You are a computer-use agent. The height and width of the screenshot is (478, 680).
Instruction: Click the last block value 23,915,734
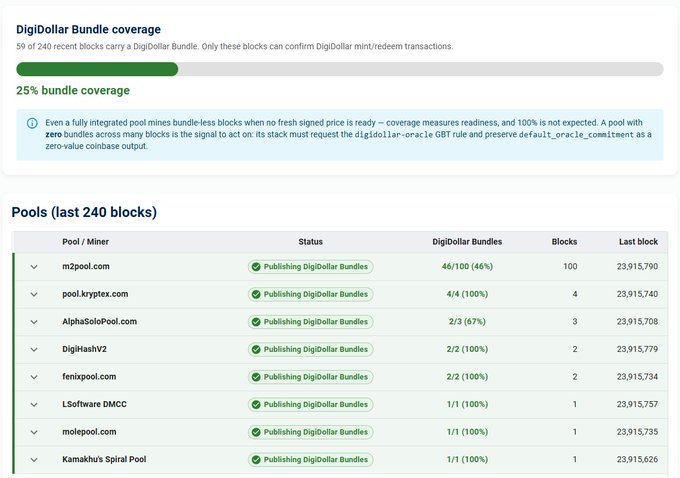[637, 377]
